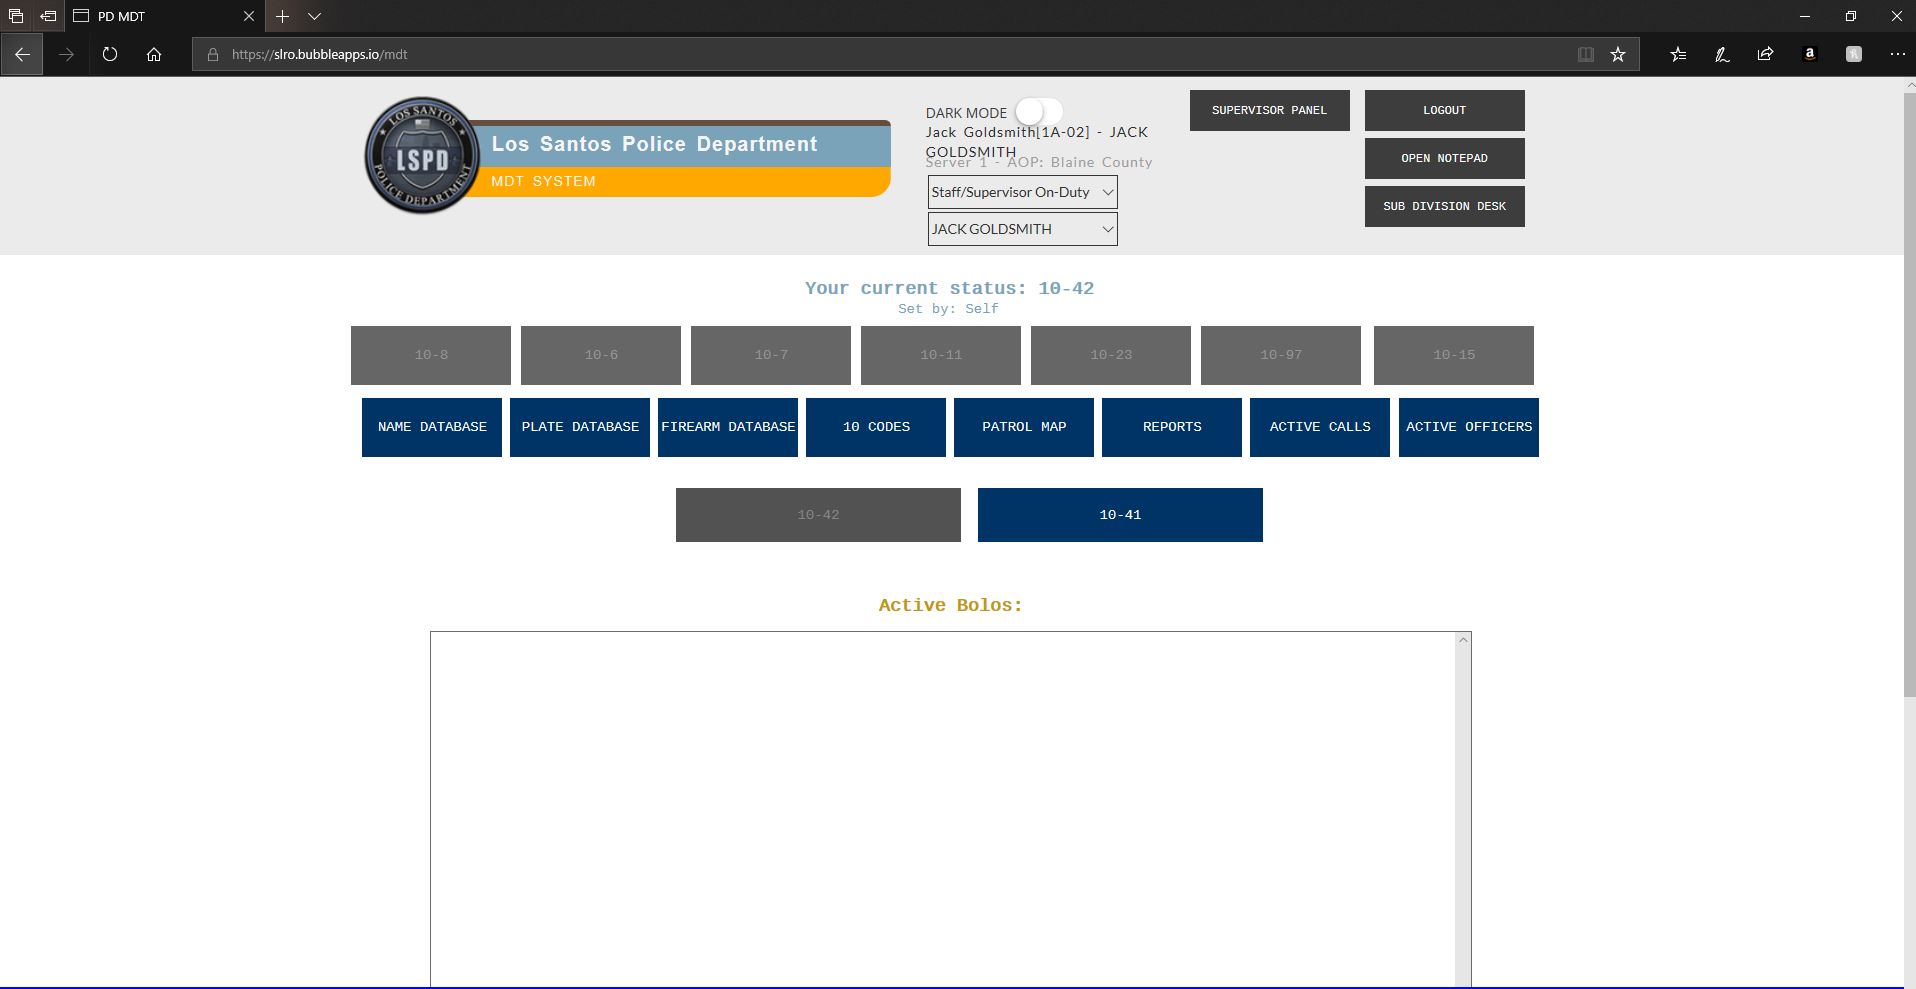
Task: Click the add notes pen icon
Action: (1722, 55)
